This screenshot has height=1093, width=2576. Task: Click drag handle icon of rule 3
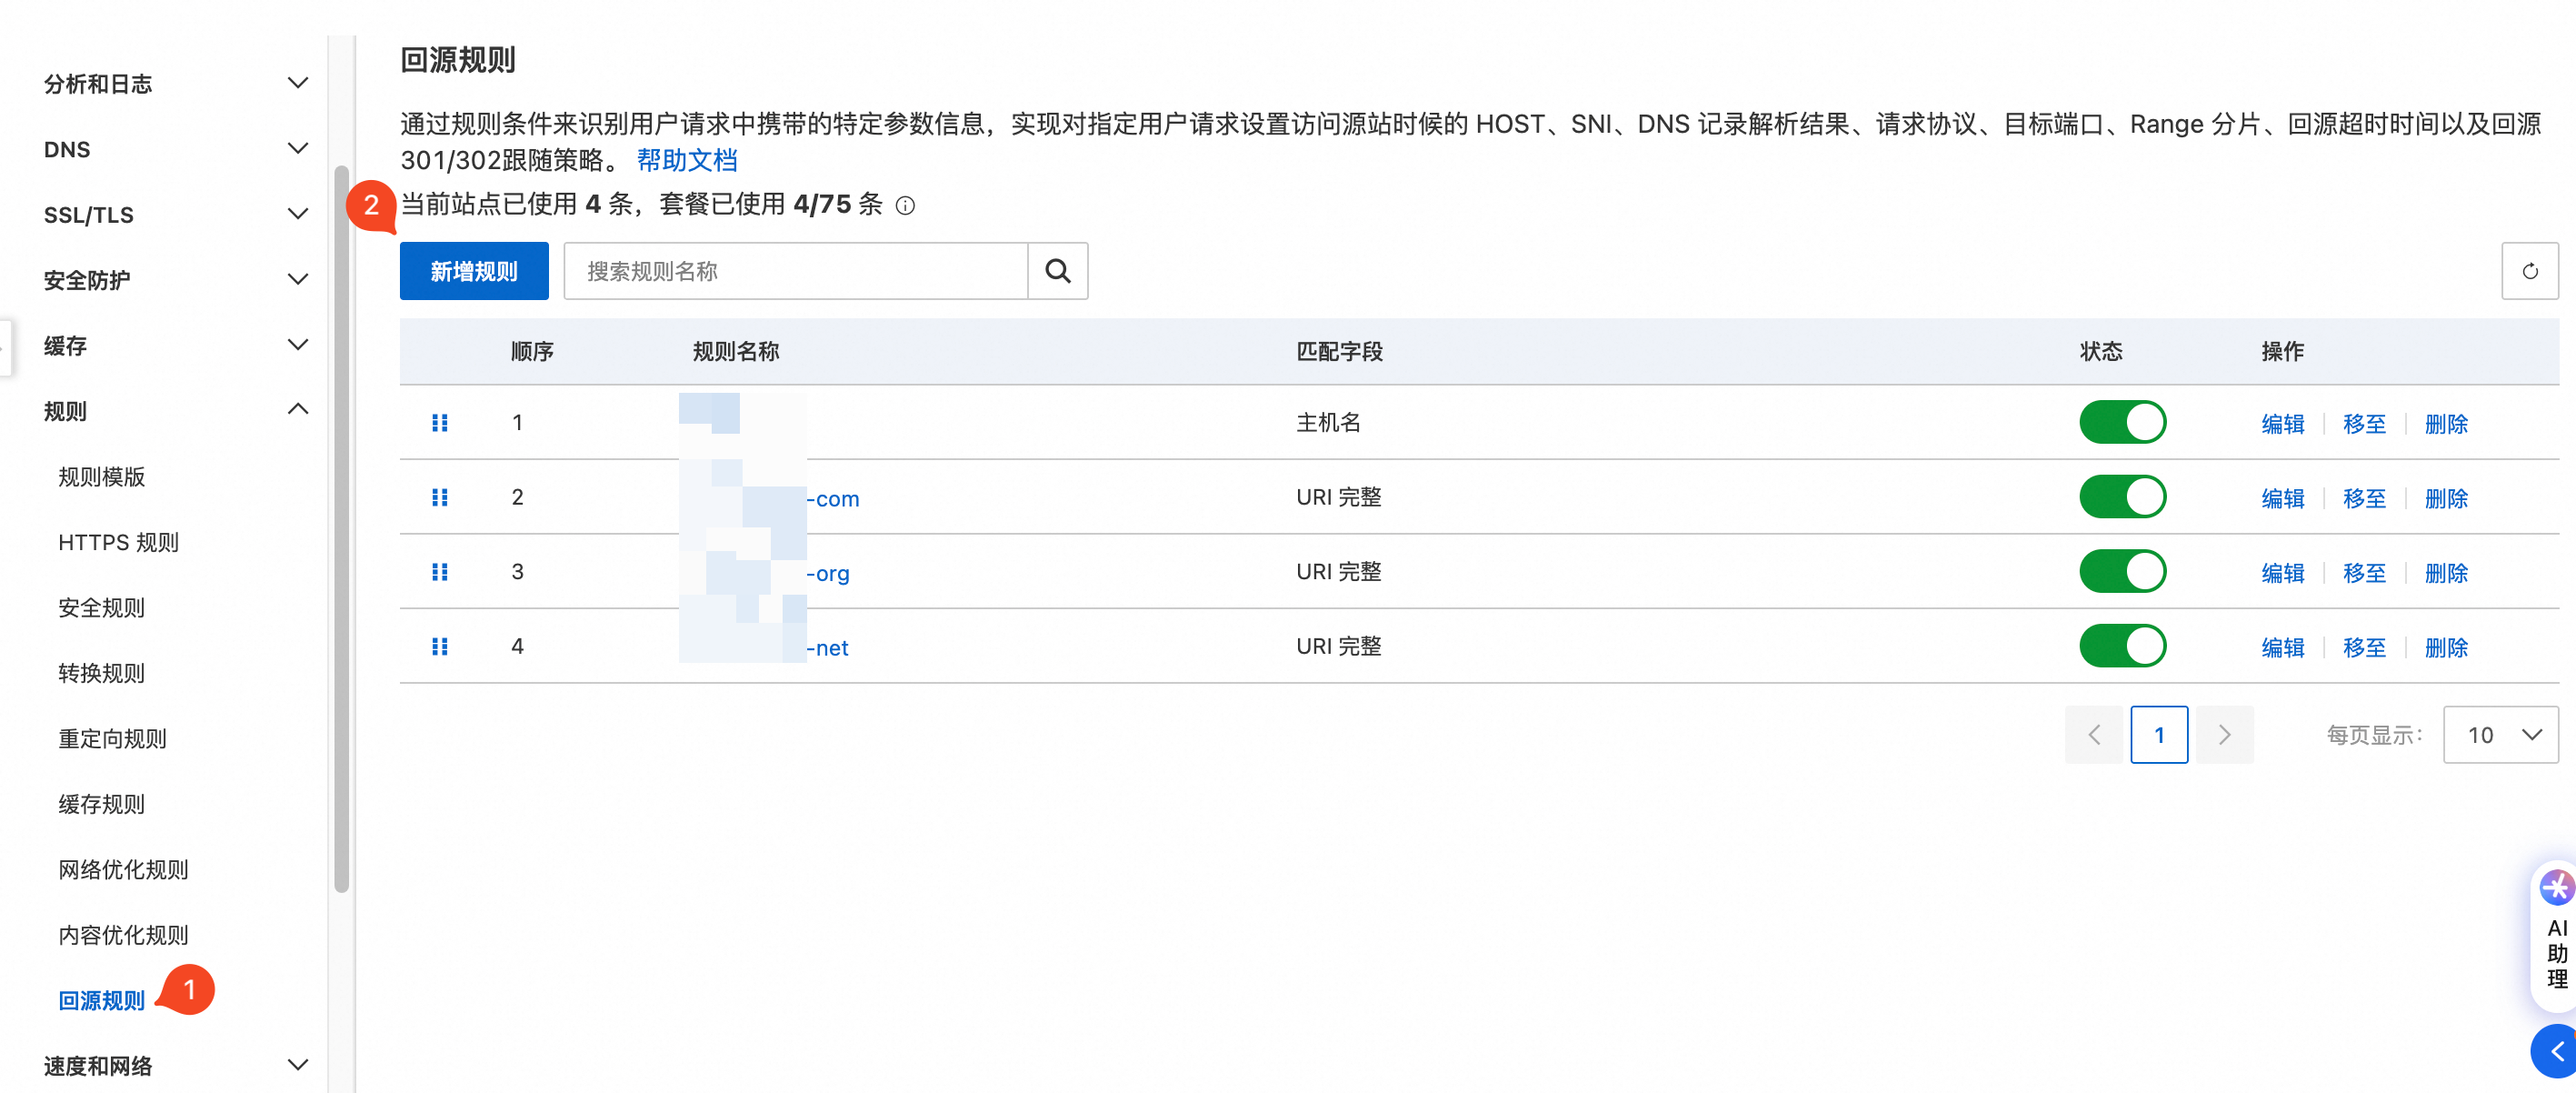pos(439,572)
